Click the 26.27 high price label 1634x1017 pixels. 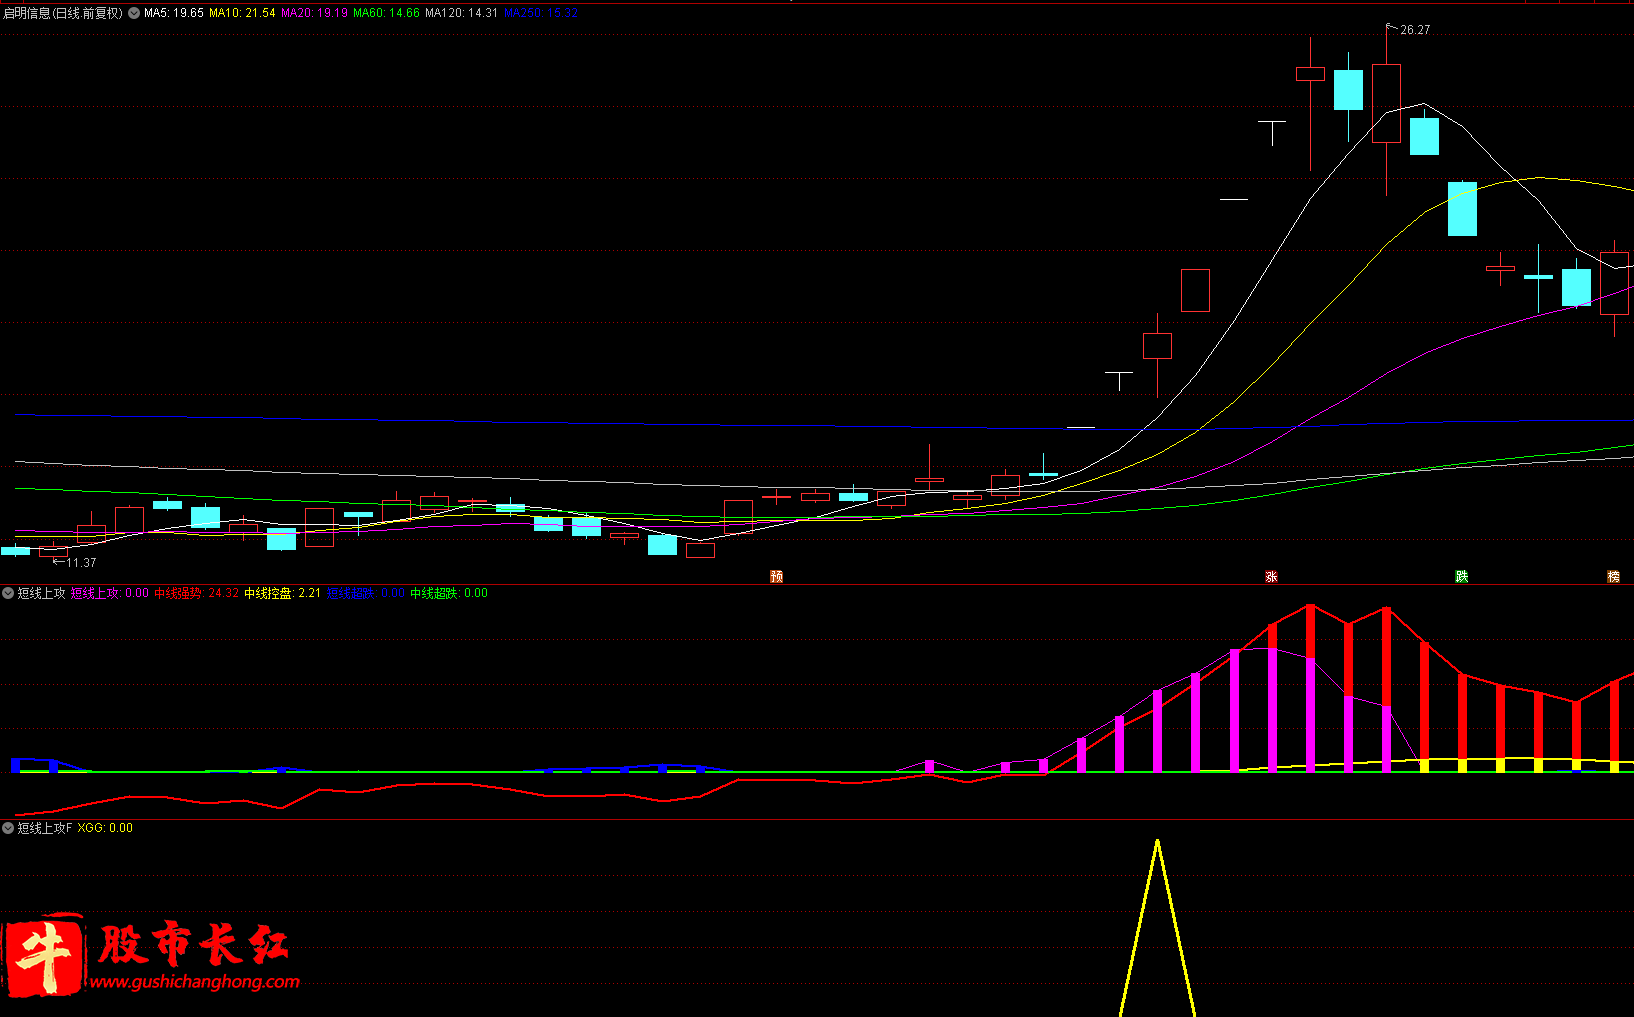(x=1415, y=30)
